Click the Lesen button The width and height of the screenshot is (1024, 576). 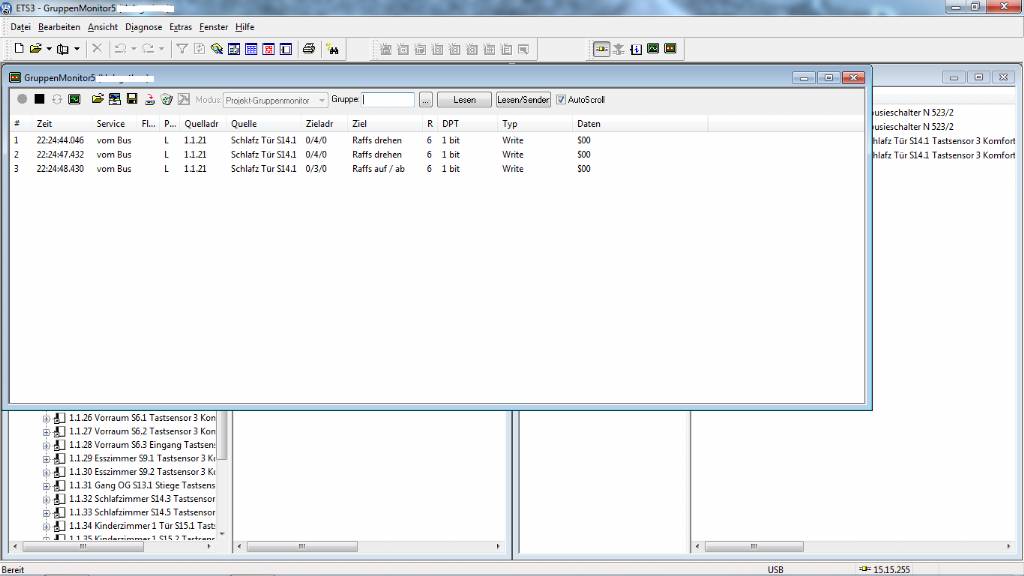tap(464, 100)
